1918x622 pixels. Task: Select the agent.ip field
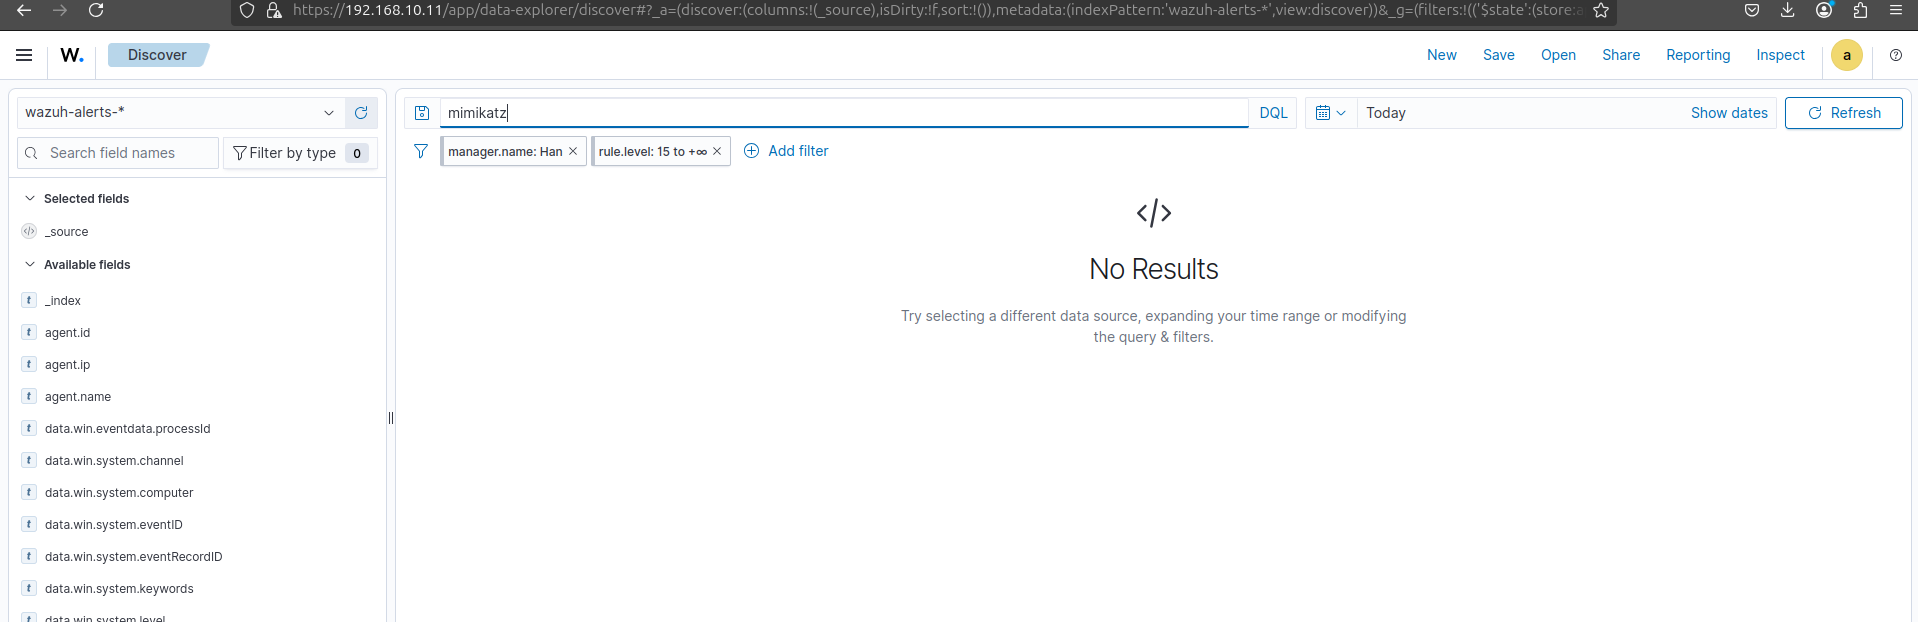[x=67, y=364]
